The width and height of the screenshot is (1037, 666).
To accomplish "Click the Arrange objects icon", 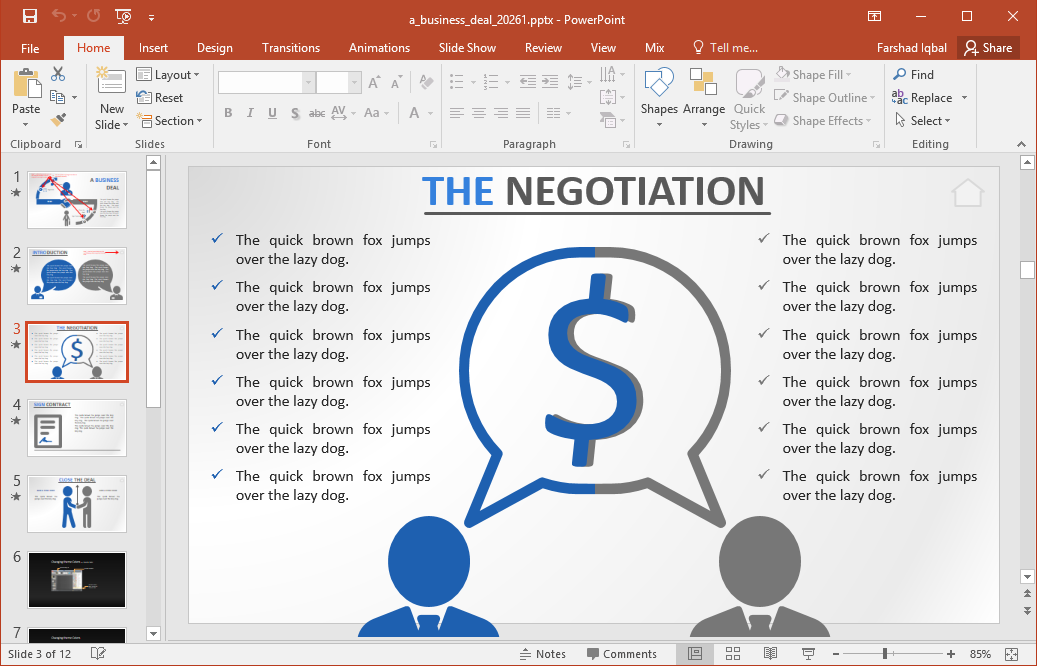I will [x=704, y=96].
